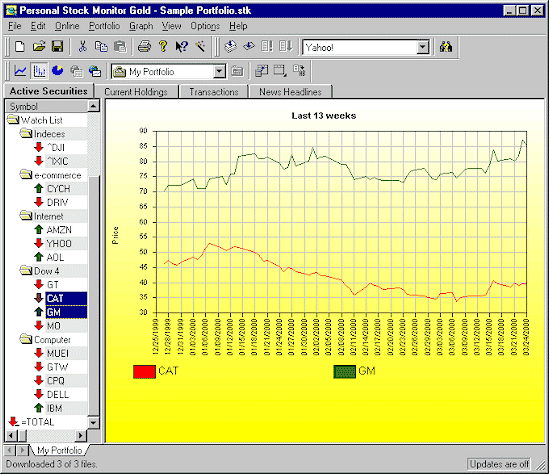Click the download quotes stack icon
This screenshot has height=475, width=550.
230,47
